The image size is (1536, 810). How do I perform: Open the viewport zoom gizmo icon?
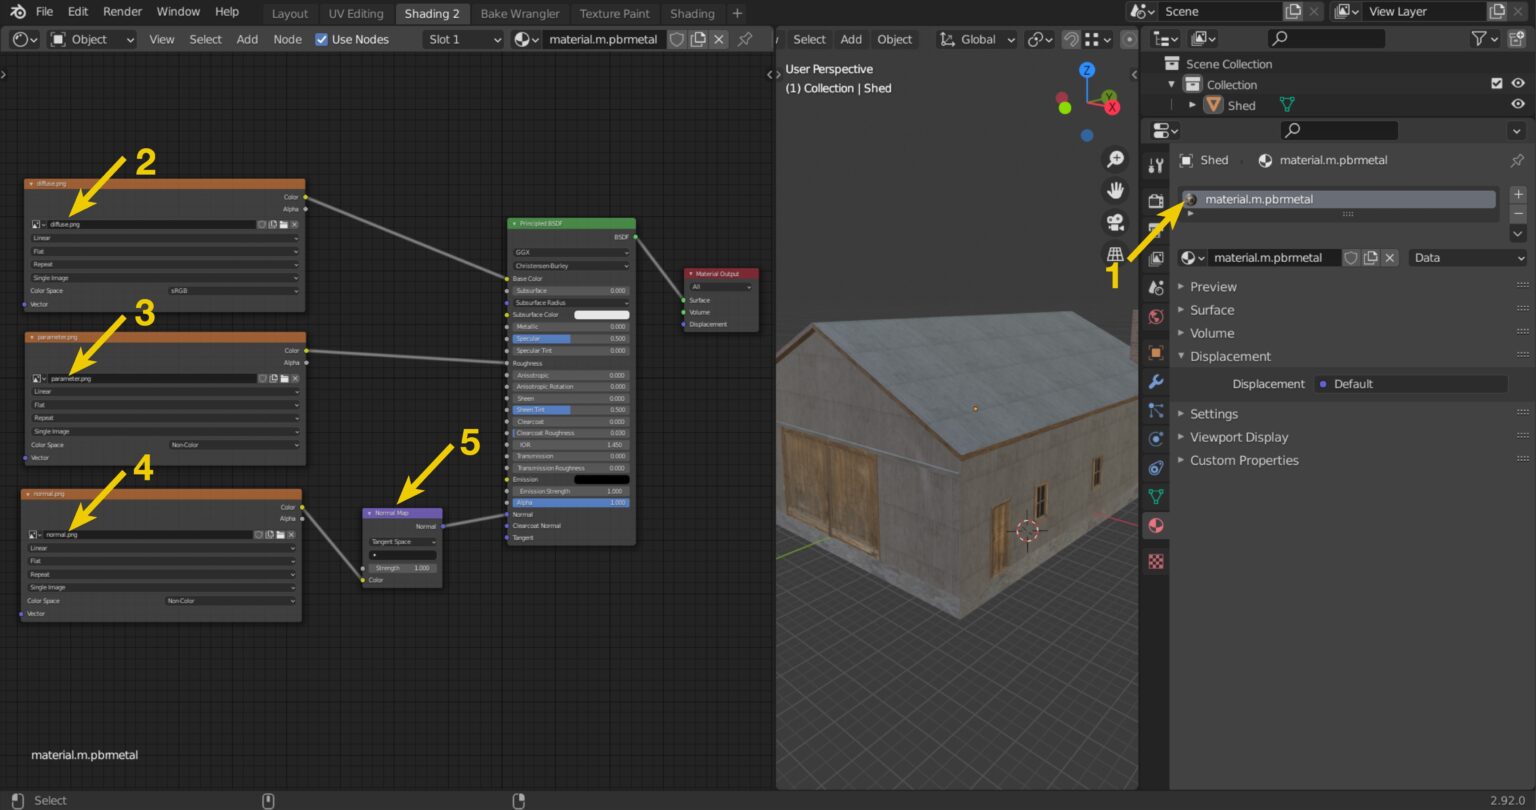1115,159
